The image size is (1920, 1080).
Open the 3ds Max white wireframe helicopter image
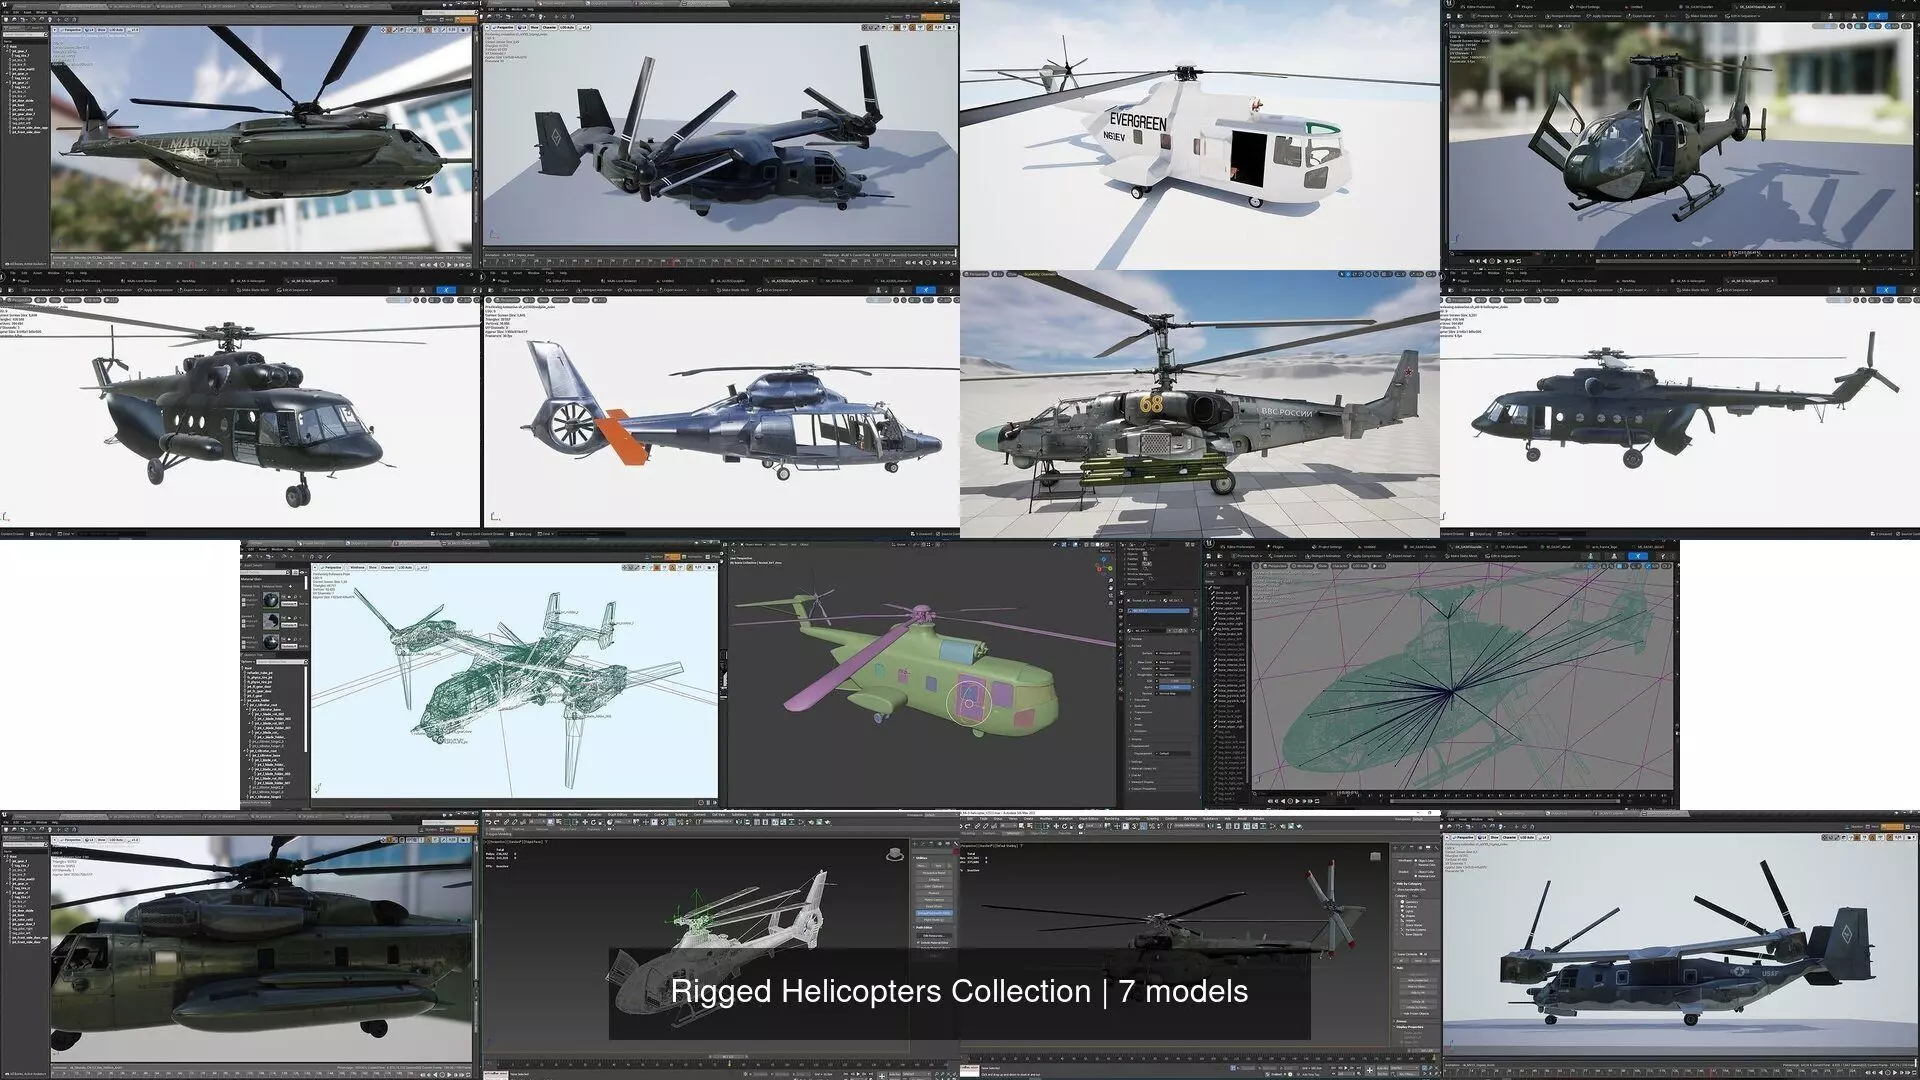pyautogui.click(x=720, y=945)
